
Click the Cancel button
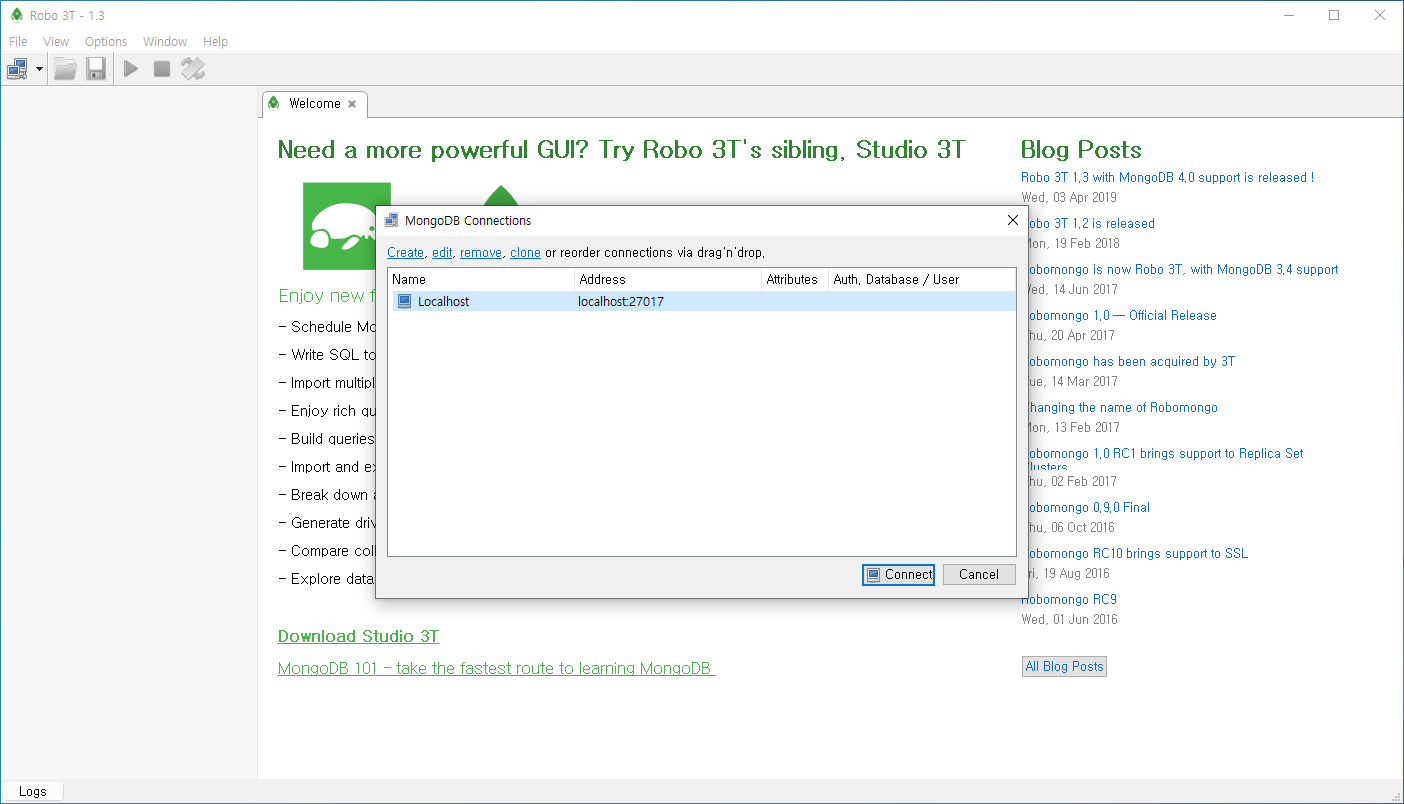click(x=979, y=574)
